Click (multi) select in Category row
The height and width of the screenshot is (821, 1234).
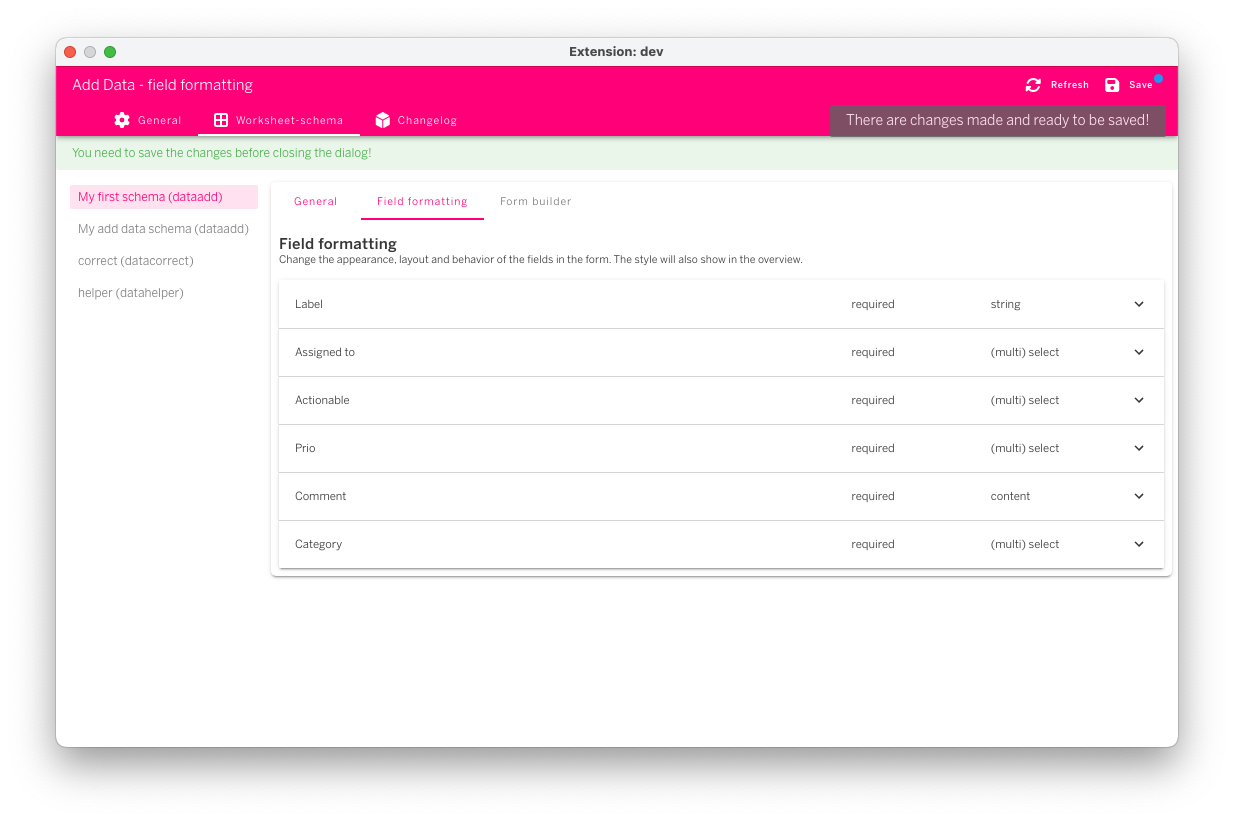pyautogui.click(x=1025, y=544)
